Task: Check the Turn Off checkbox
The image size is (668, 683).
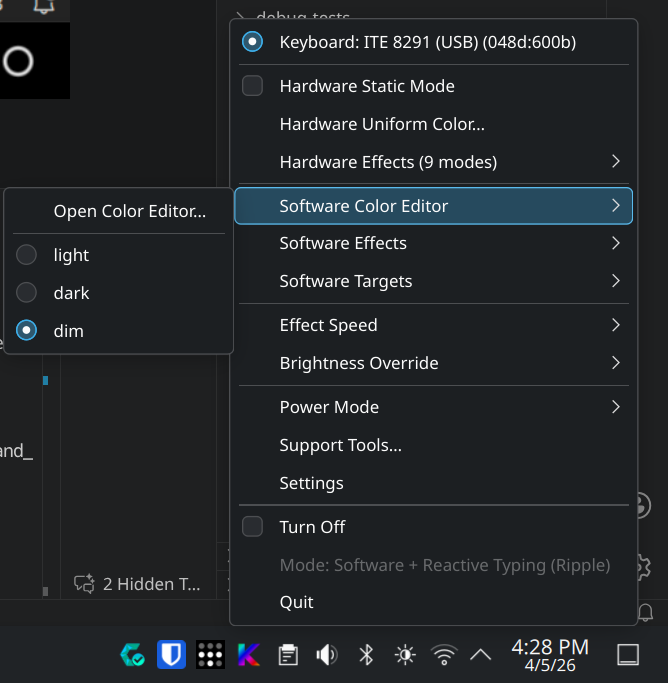Action: (x=252, y=527)
